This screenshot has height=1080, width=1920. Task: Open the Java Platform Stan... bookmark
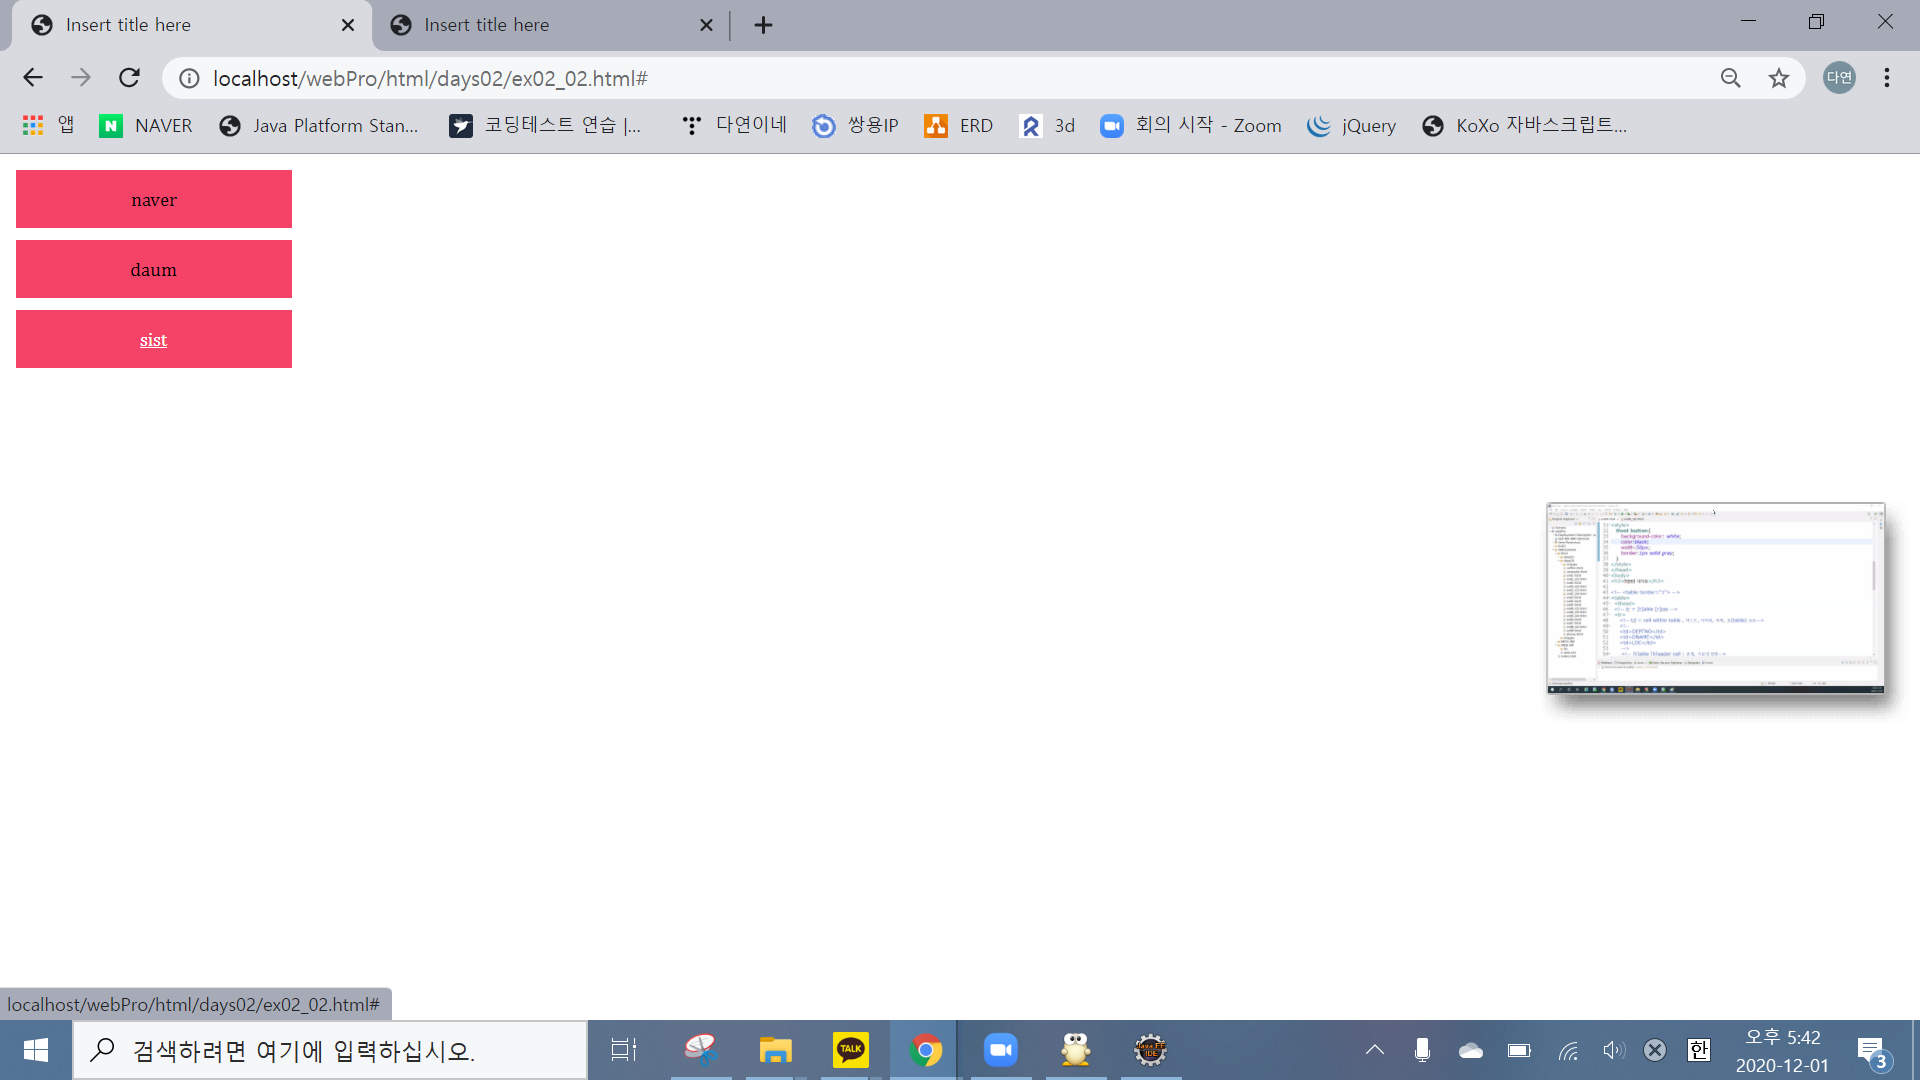pos(319,125)
